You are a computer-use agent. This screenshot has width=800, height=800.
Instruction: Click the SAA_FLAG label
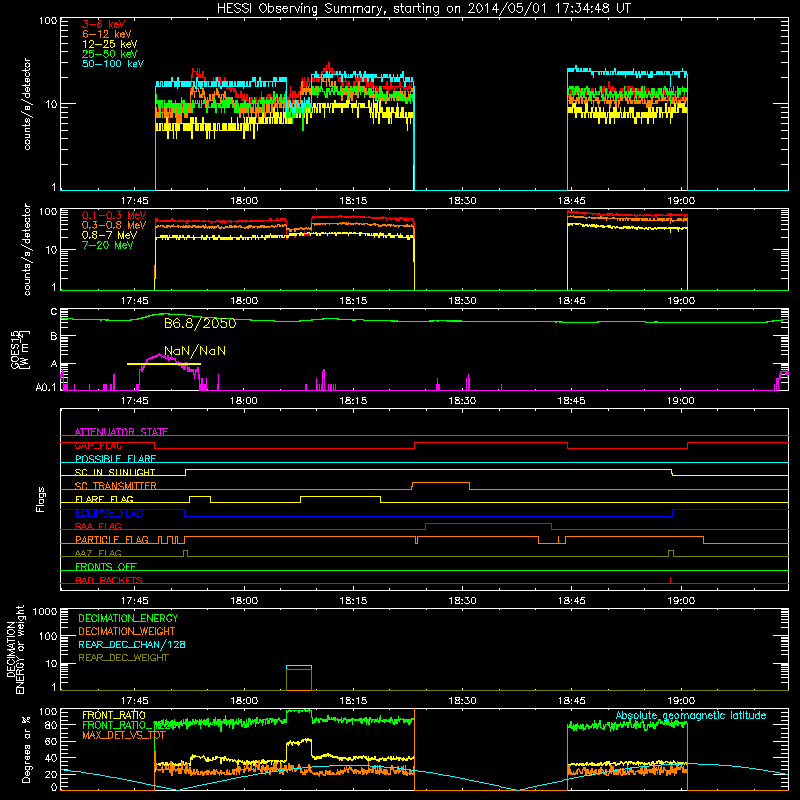(x=98, y=526)
